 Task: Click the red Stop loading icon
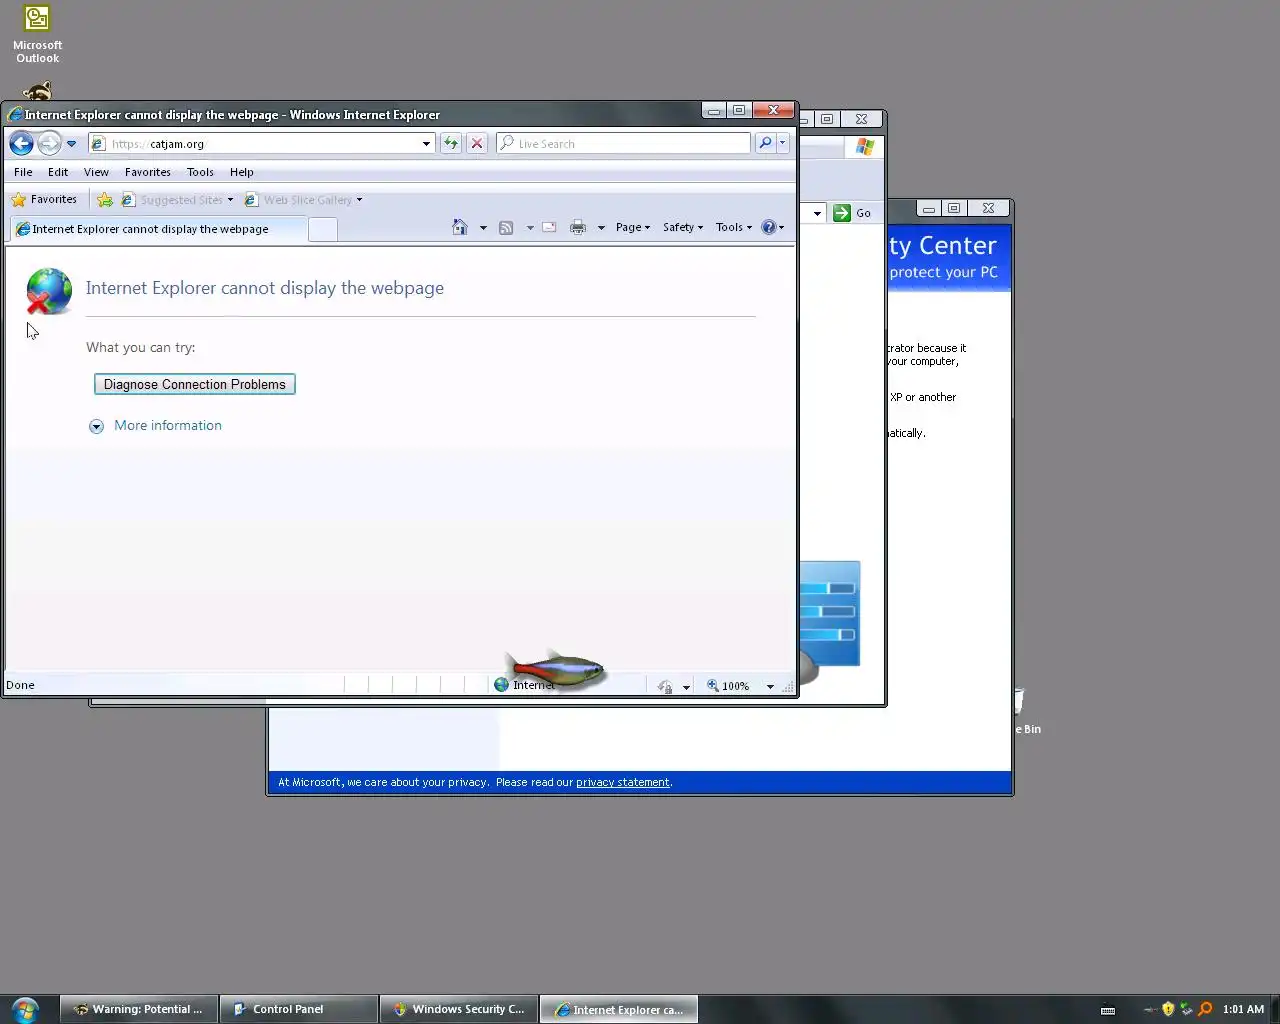point(477,144)
